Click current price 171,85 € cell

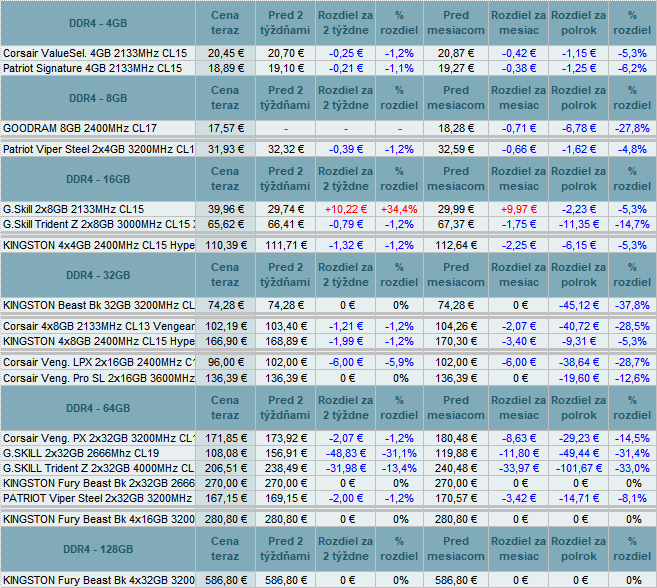point(225,438)
